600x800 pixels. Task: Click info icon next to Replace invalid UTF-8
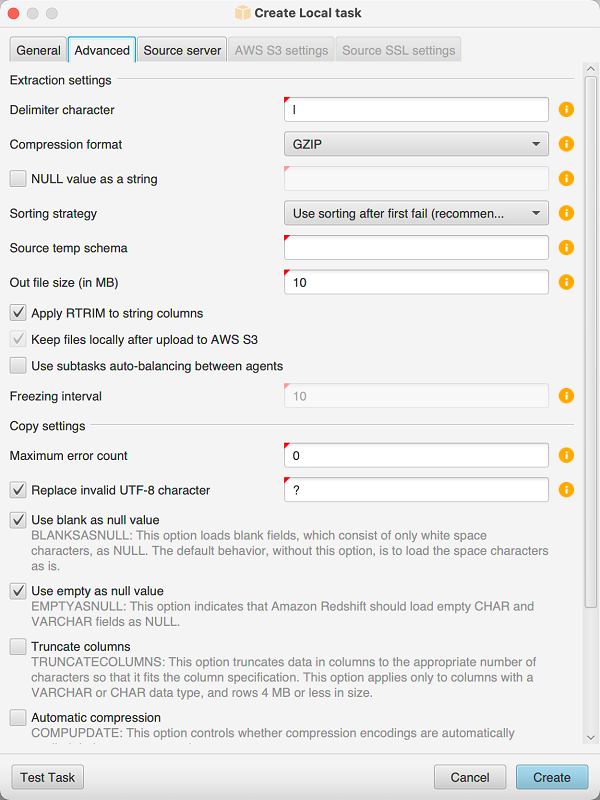[566, 489]
